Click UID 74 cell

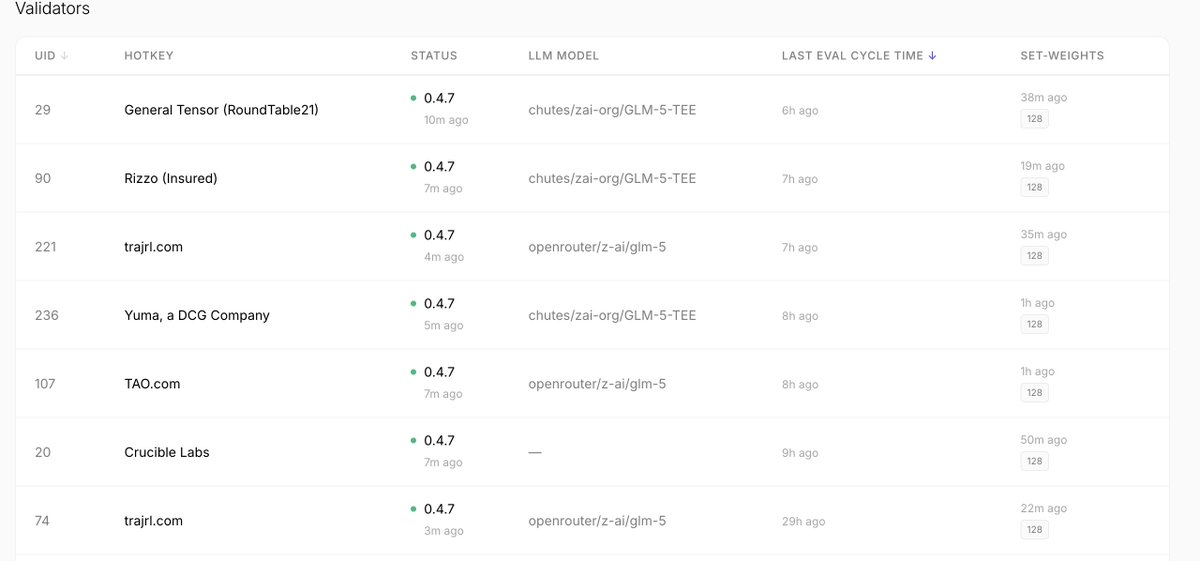tap(42, 521)
